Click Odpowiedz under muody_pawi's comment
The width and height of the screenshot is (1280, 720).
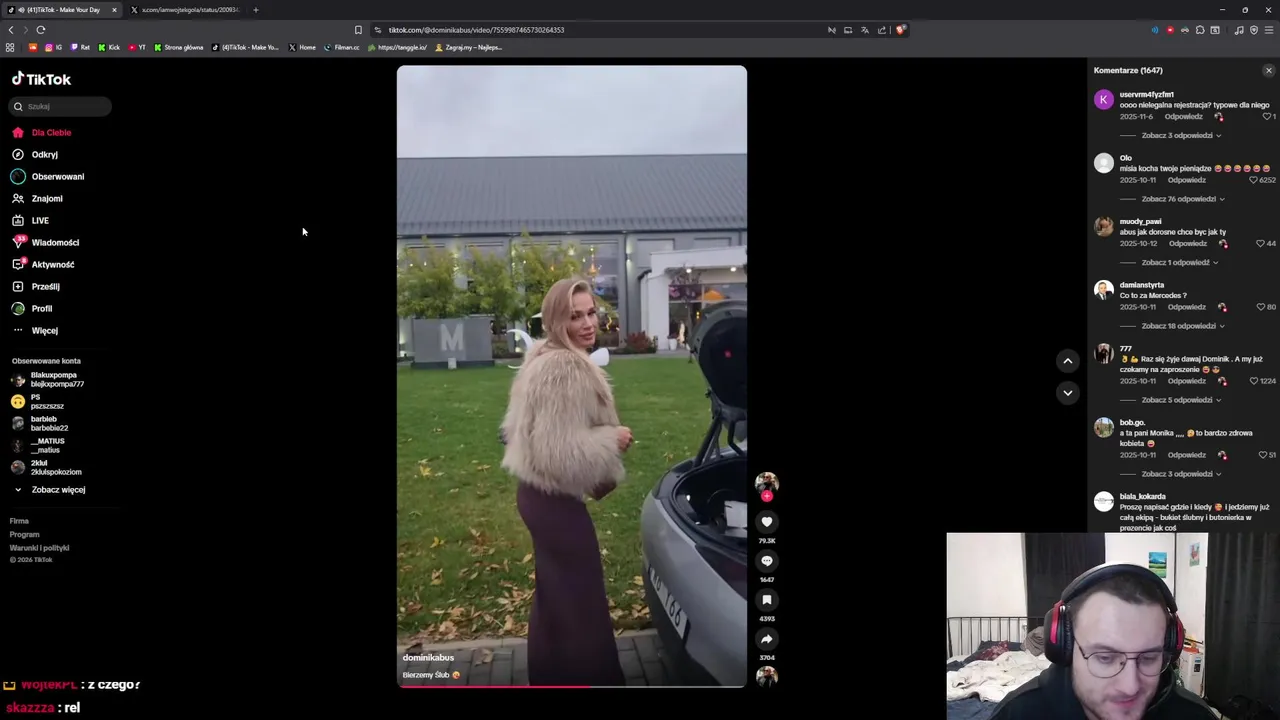coord(1188,243)
